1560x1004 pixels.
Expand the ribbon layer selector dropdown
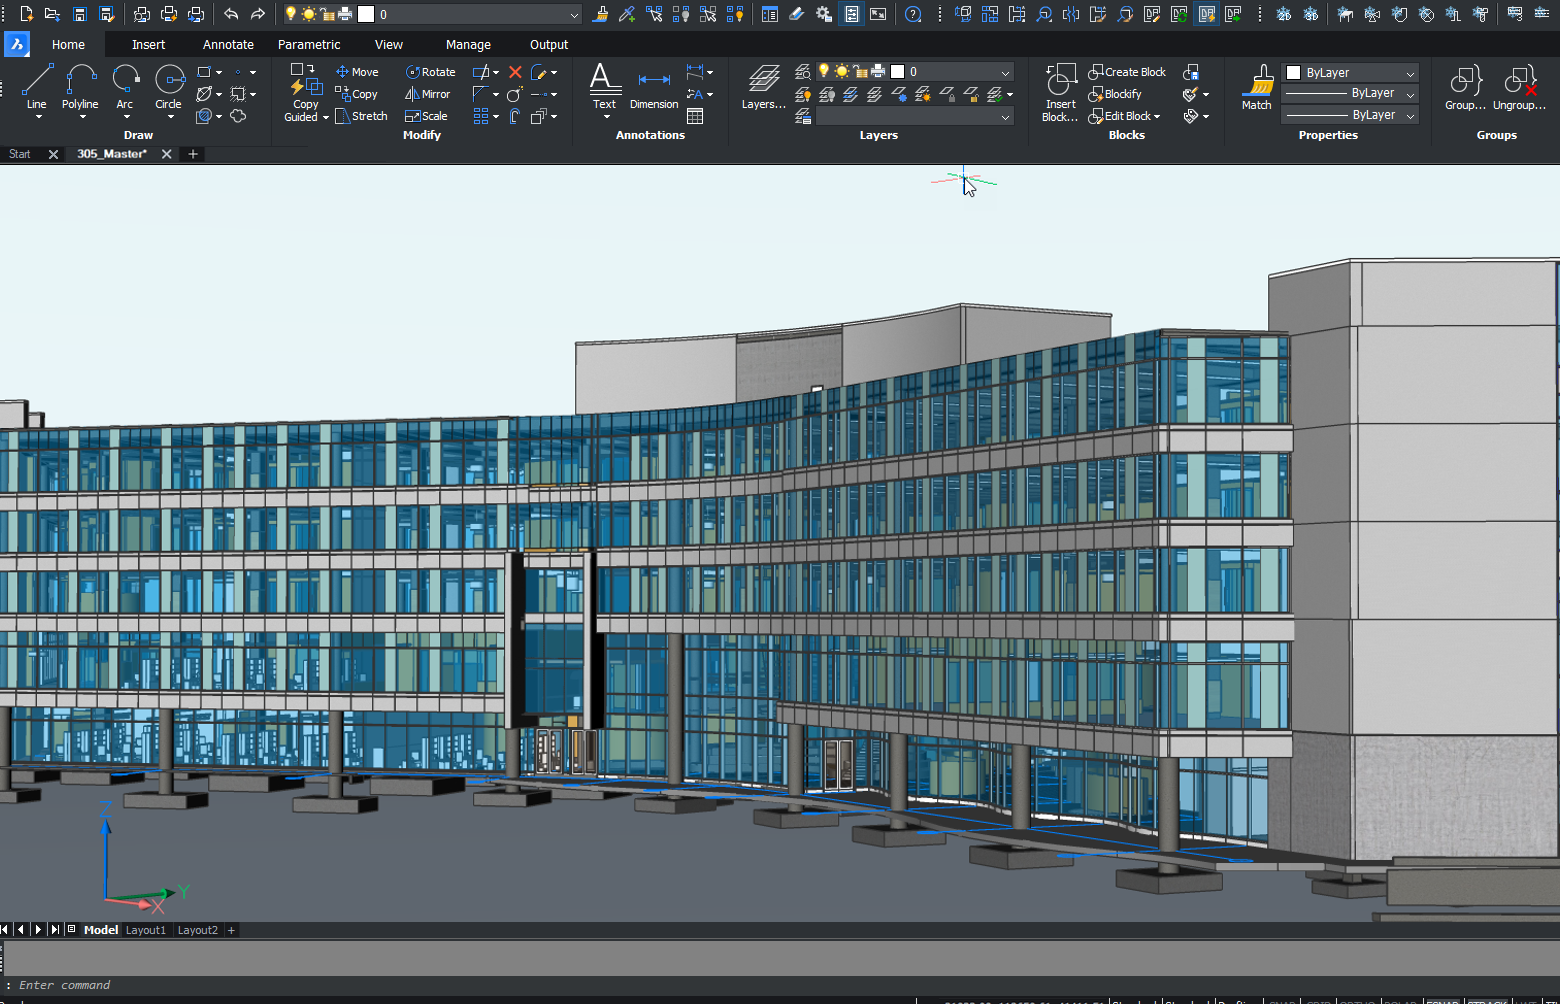click(x=1005, y=72)
